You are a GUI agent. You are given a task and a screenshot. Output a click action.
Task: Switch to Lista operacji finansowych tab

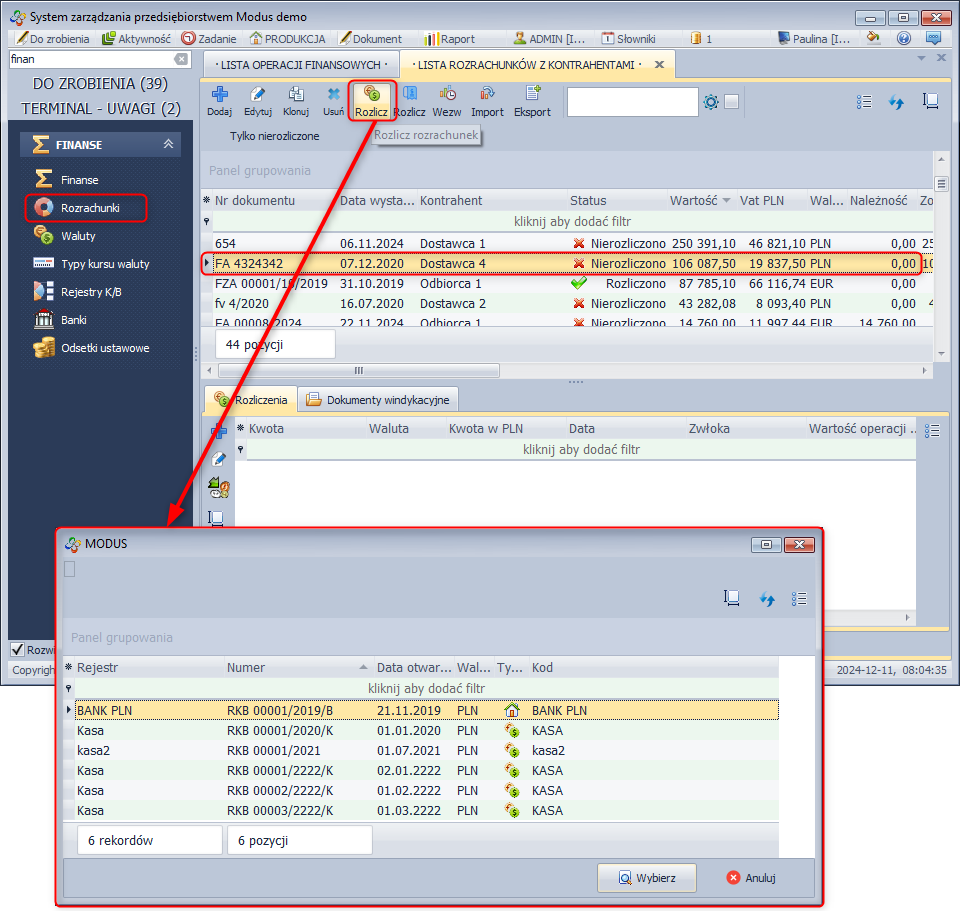(x=300, y=64)
